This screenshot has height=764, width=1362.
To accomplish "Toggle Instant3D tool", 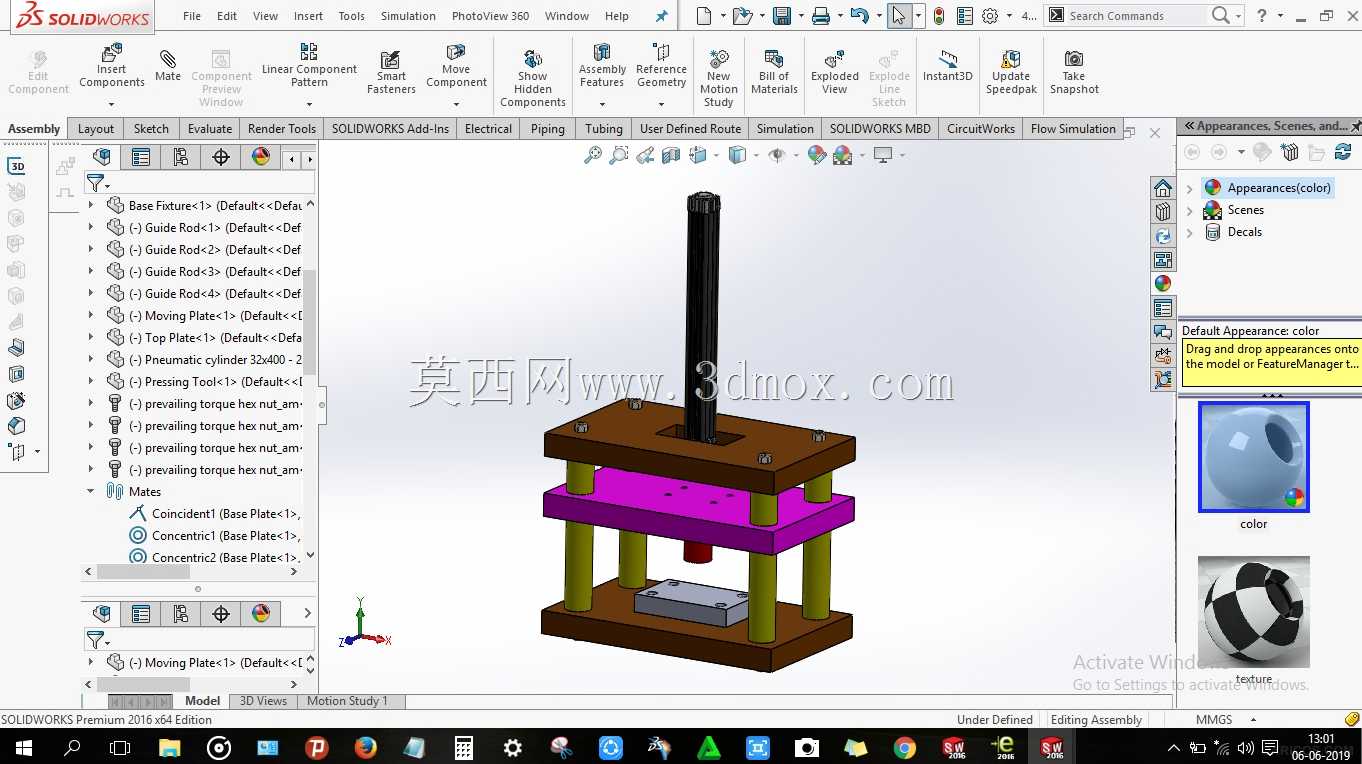I will [947, 64].
